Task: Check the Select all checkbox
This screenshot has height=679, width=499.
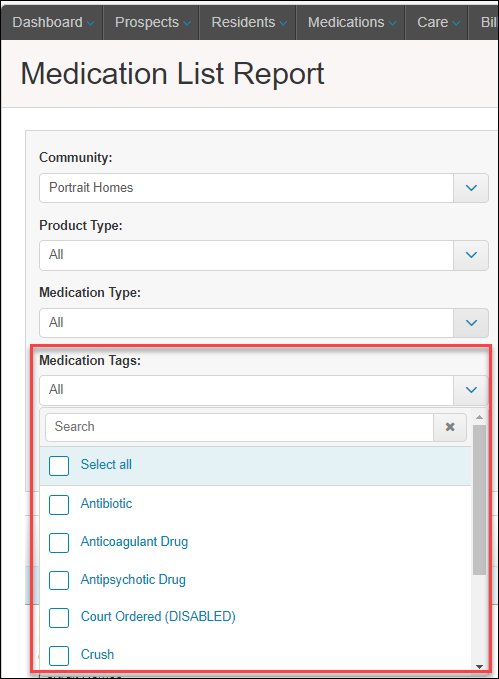Action: 59,466
